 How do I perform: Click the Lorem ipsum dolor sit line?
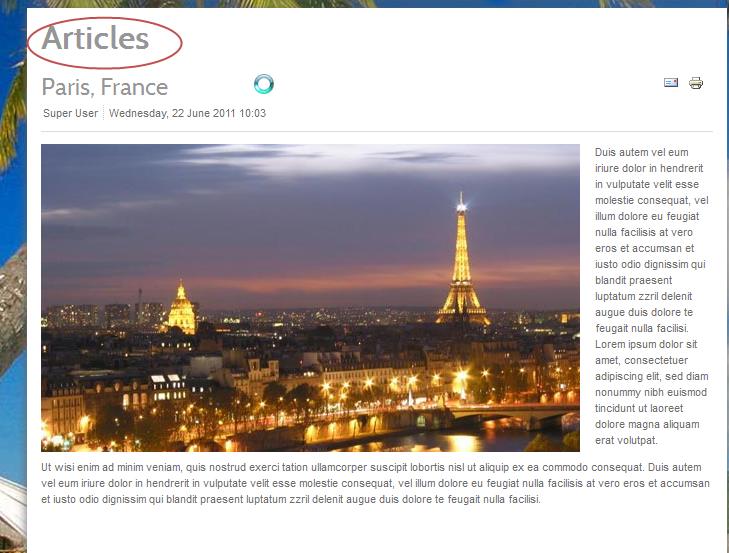[646, 345]
